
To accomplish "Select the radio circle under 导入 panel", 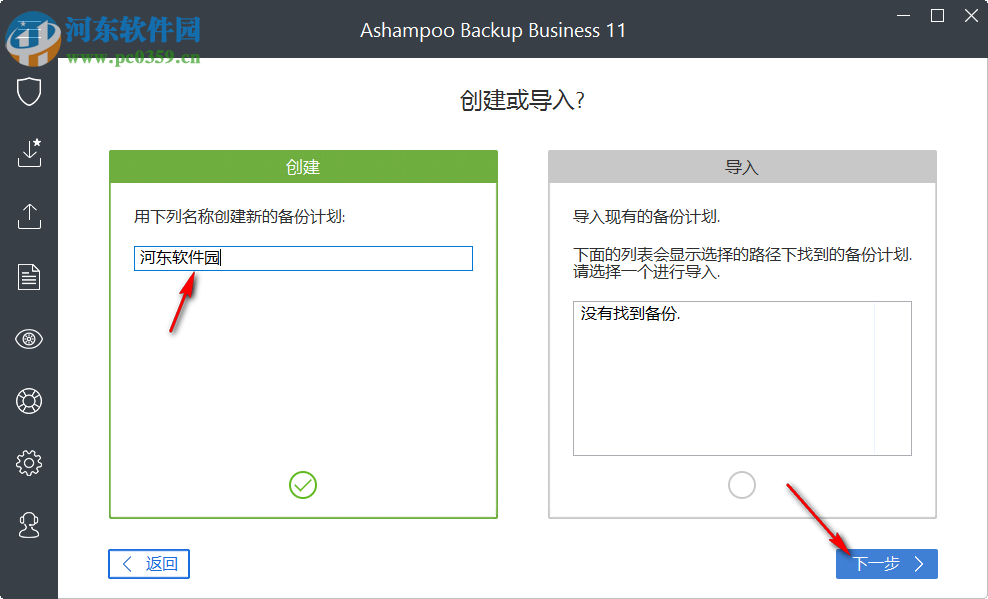I will click(742, 484).
